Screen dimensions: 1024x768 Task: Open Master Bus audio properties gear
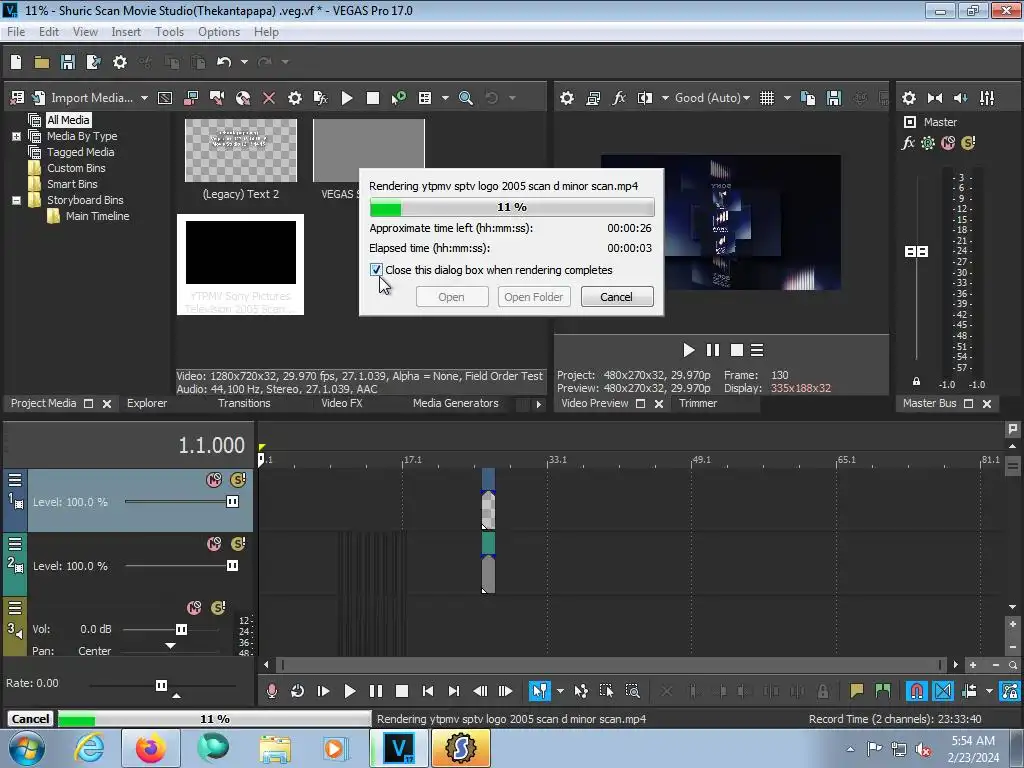click(x=908, y=98)
